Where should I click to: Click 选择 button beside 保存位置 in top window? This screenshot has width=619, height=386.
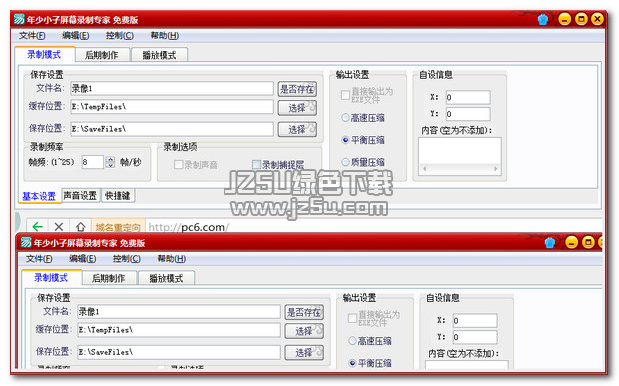[297, 129]
